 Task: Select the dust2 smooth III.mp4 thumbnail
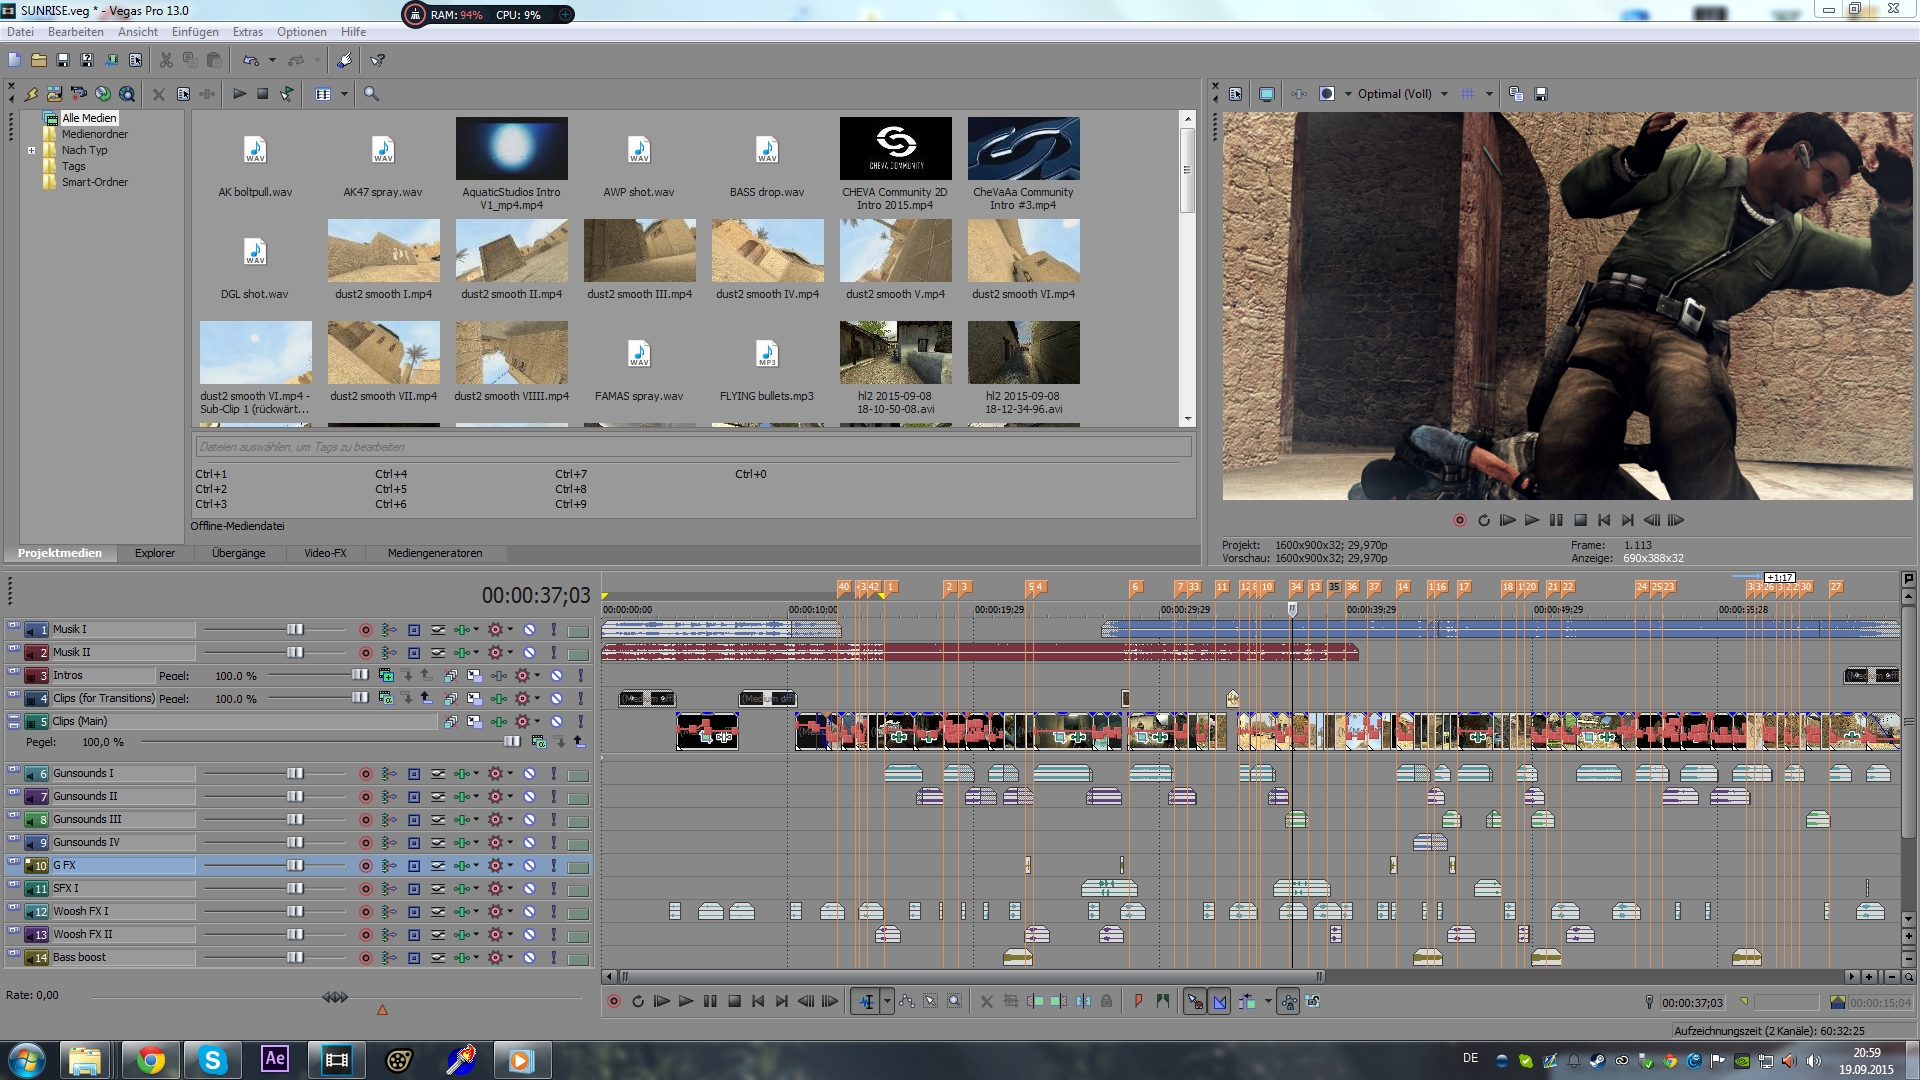pos(639,252)
